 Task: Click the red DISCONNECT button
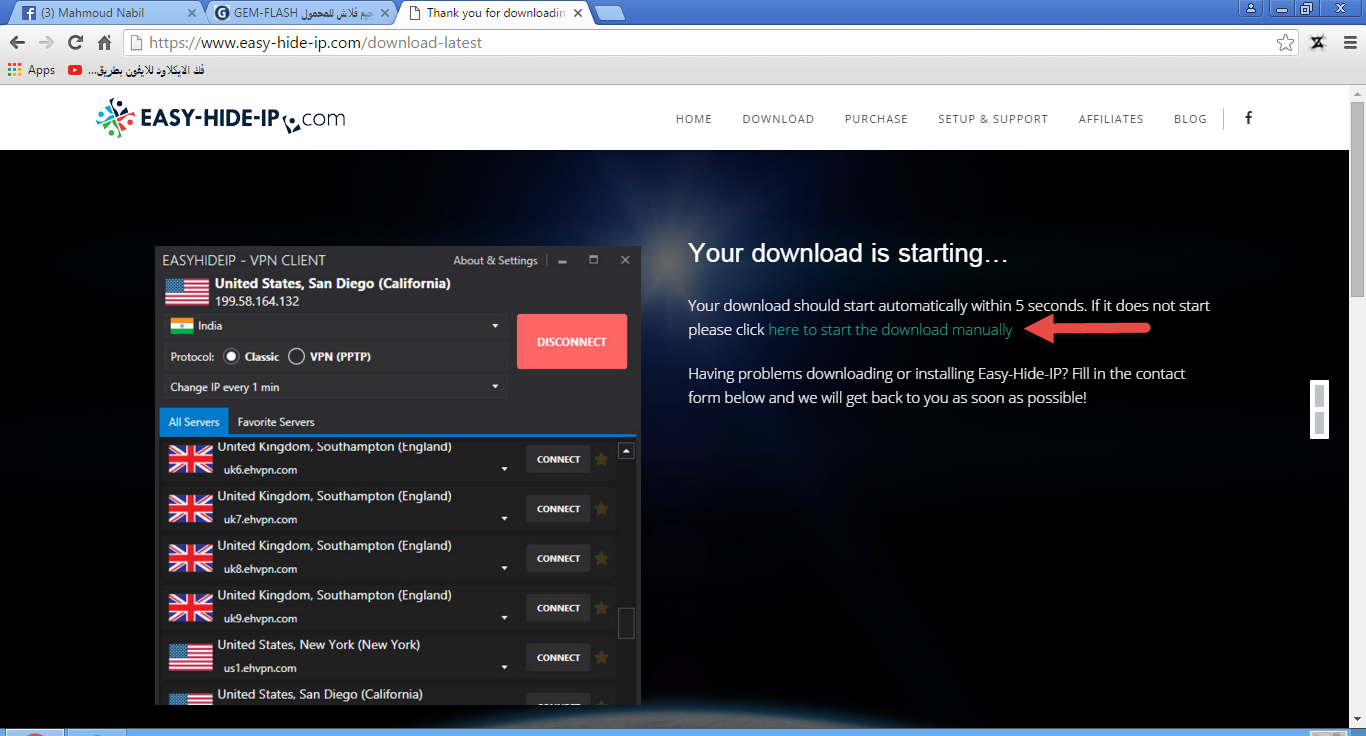572,342
